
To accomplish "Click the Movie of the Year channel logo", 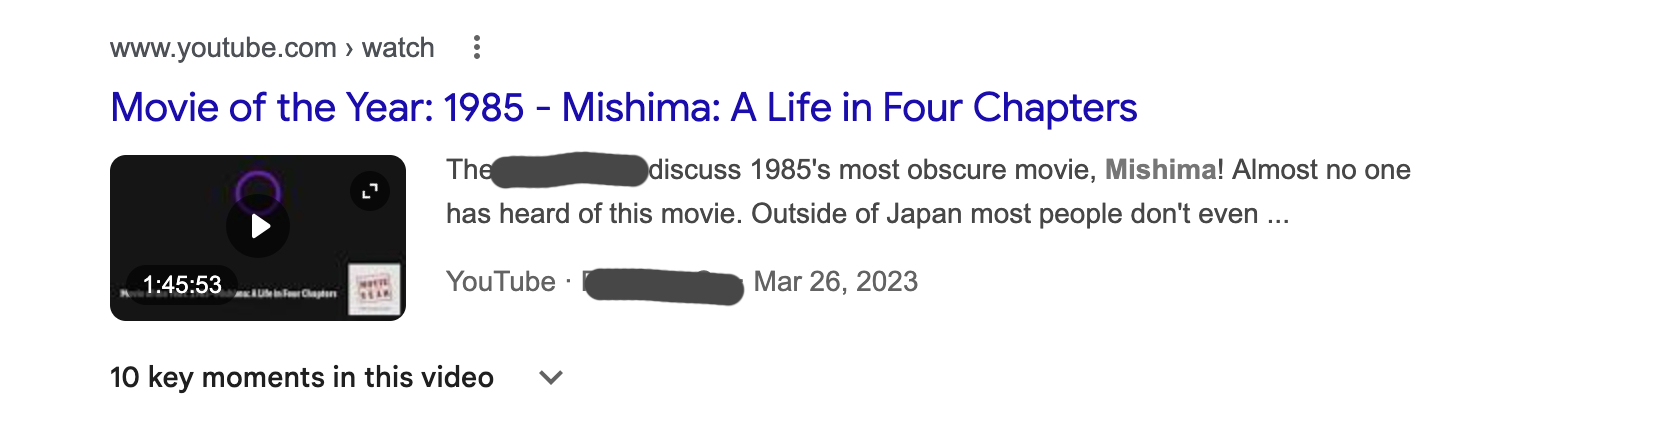I will 374,289.
